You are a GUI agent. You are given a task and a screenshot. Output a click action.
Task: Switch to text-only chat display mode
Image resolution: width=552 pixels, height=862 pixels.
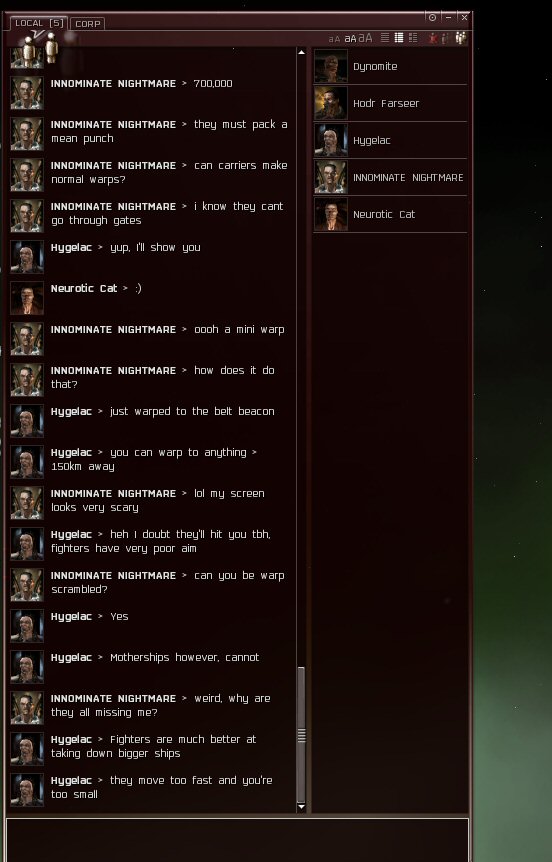point(385,37)
